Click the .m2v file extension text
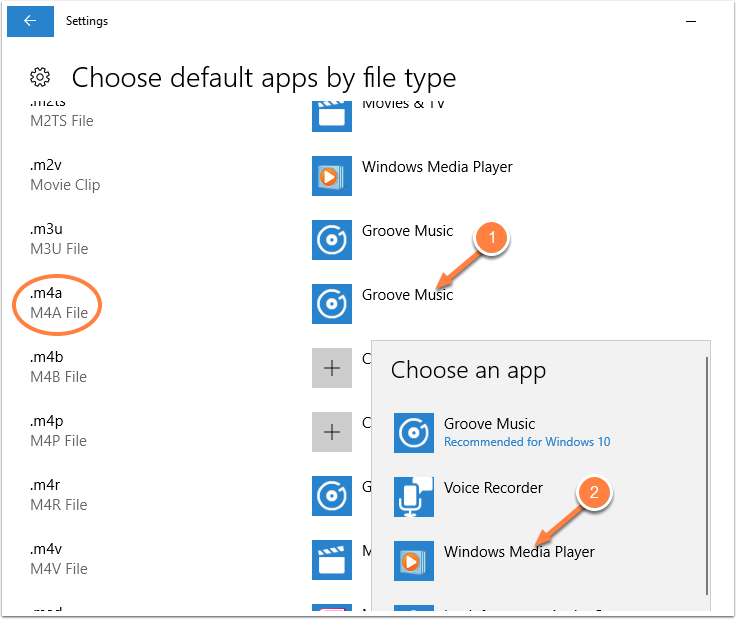 pos(46,165)
